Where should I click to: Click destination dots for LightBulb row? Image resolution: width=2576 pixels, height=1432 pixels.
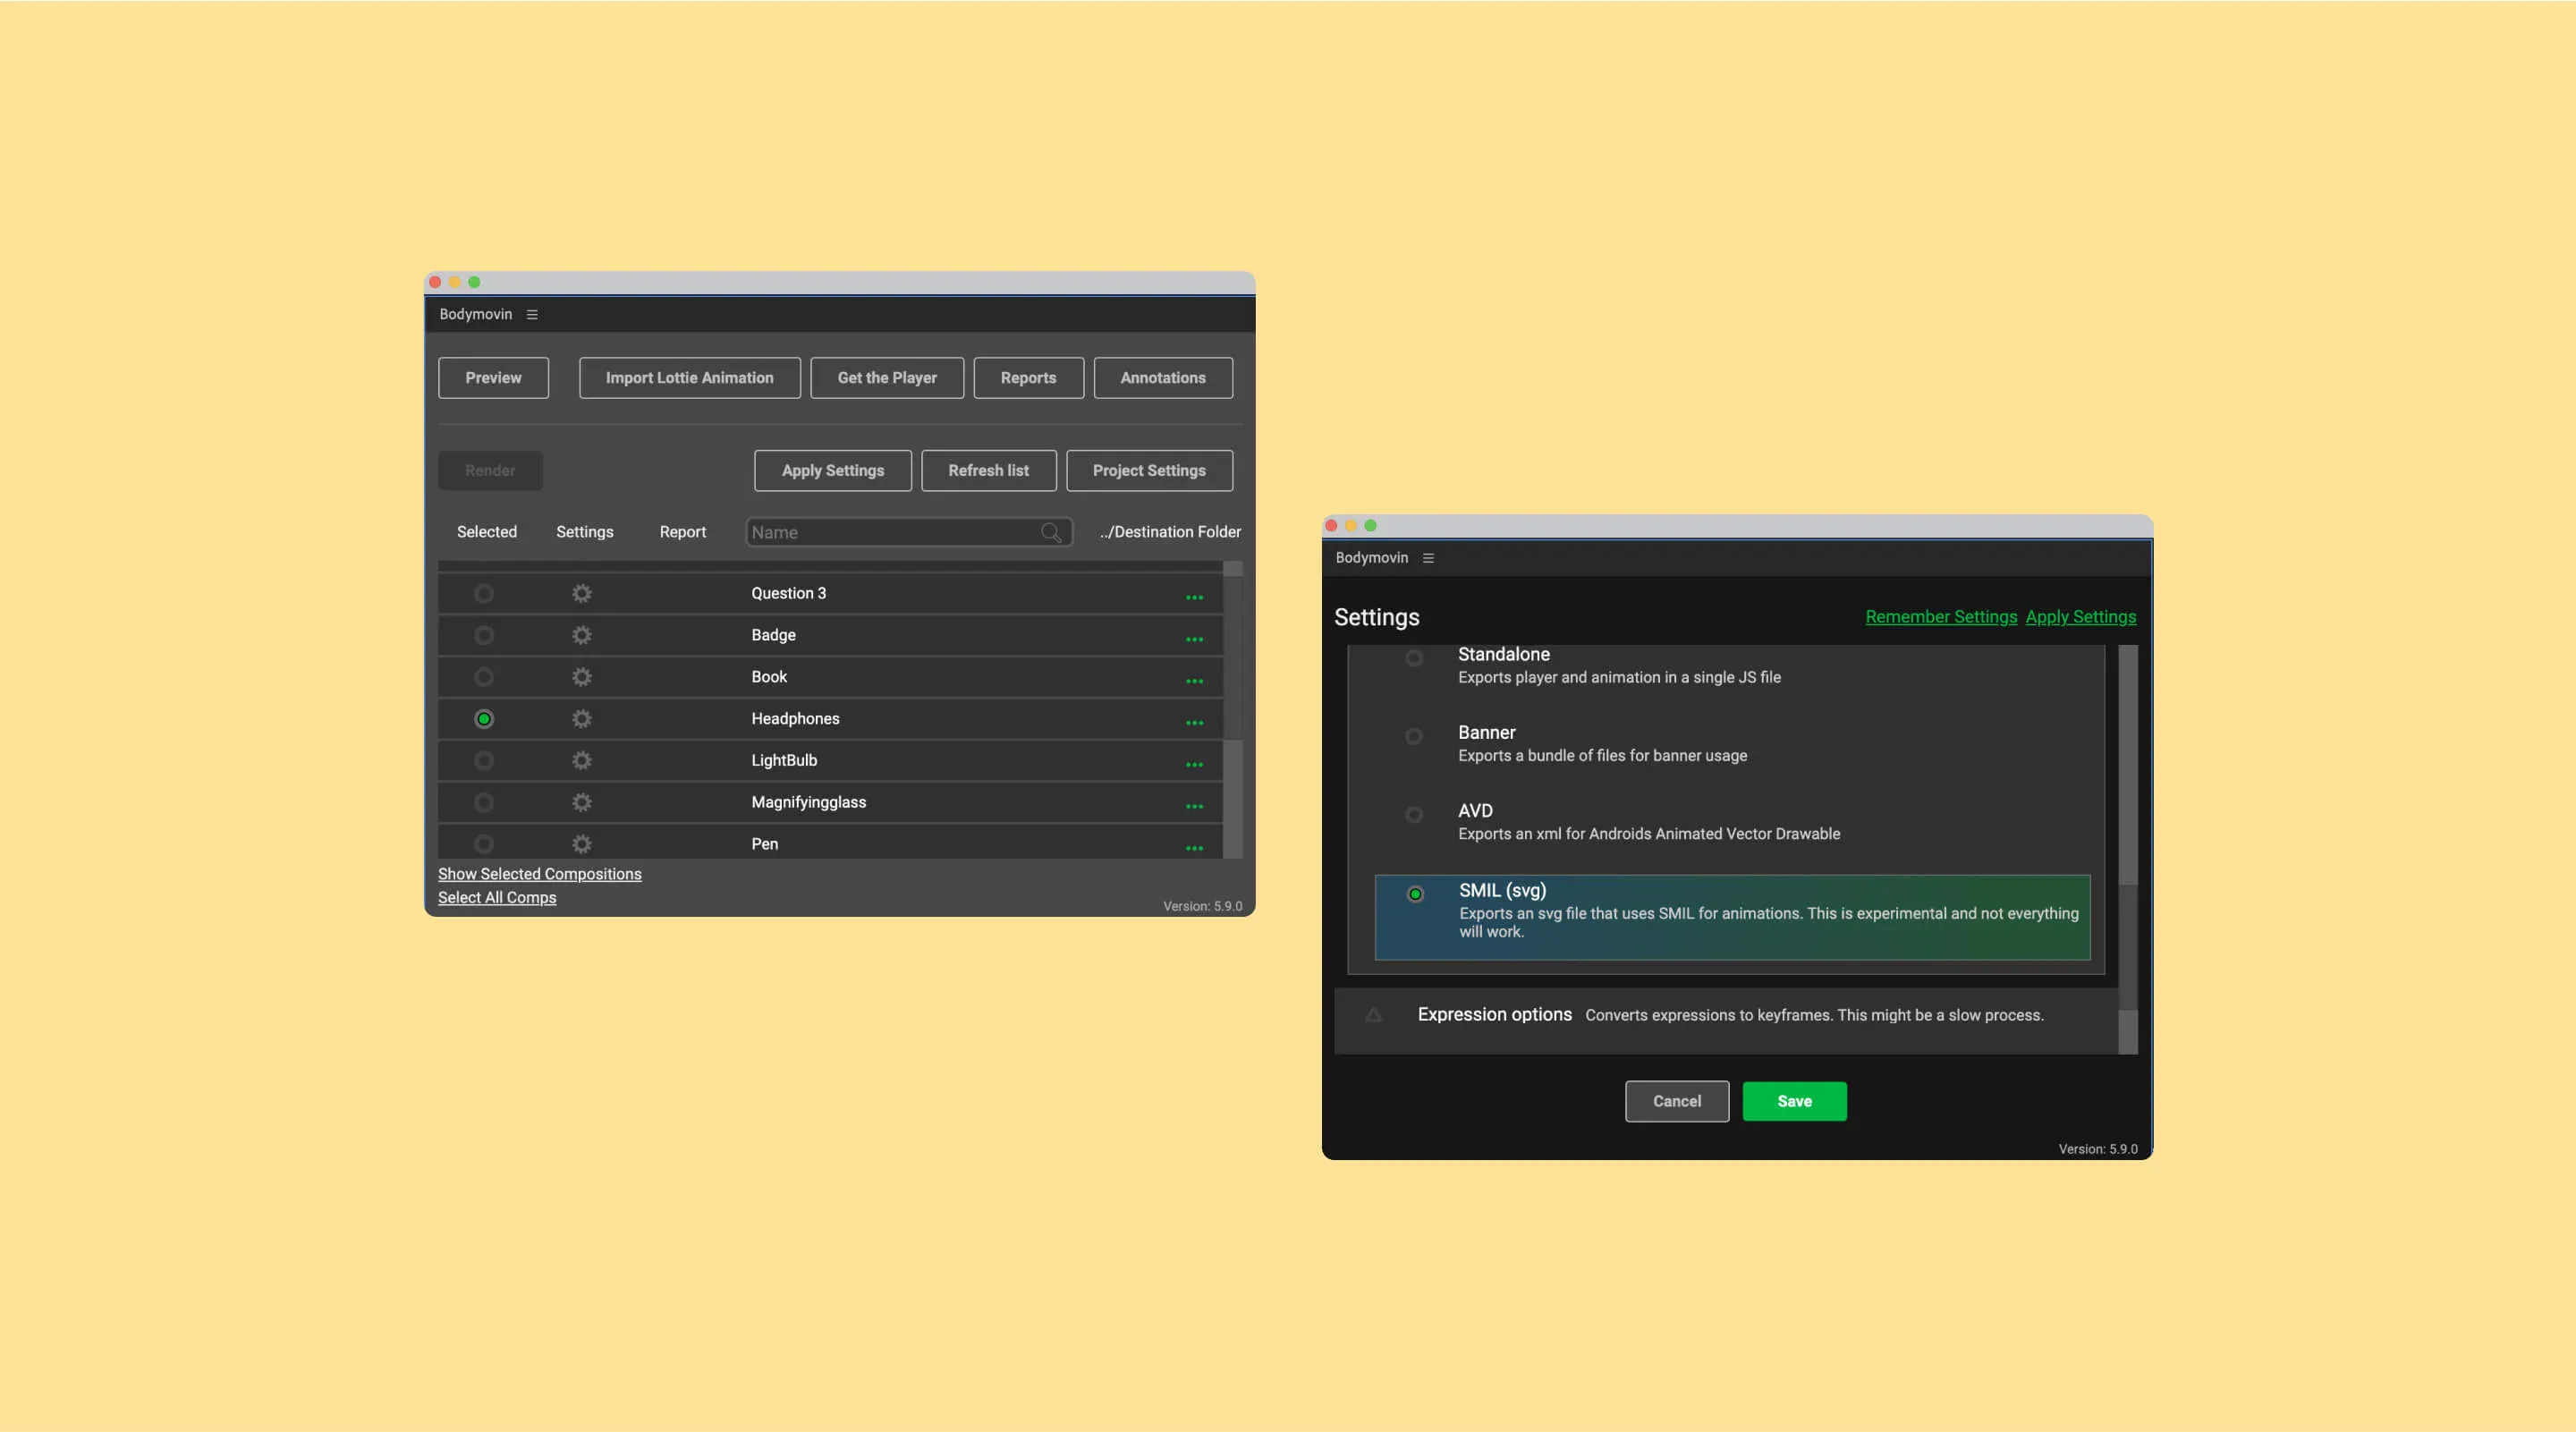(1194, 765)
